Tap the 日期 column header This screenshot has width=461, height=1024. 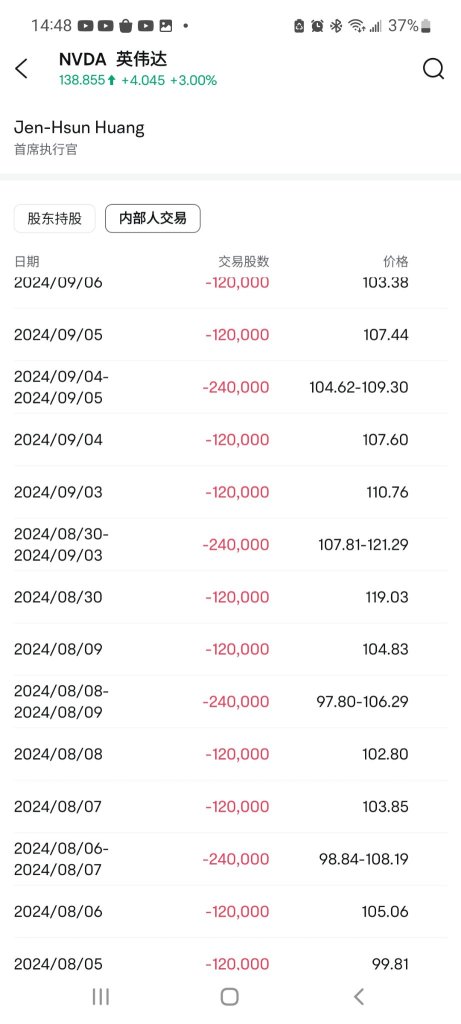(27, 262)
